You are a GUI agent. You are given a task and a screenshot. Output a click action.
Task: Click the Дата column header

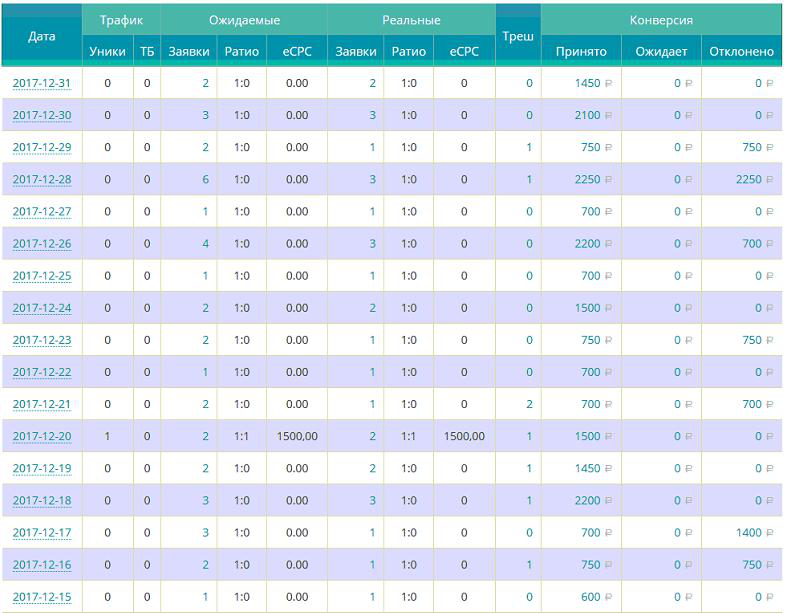click(41, 36)
